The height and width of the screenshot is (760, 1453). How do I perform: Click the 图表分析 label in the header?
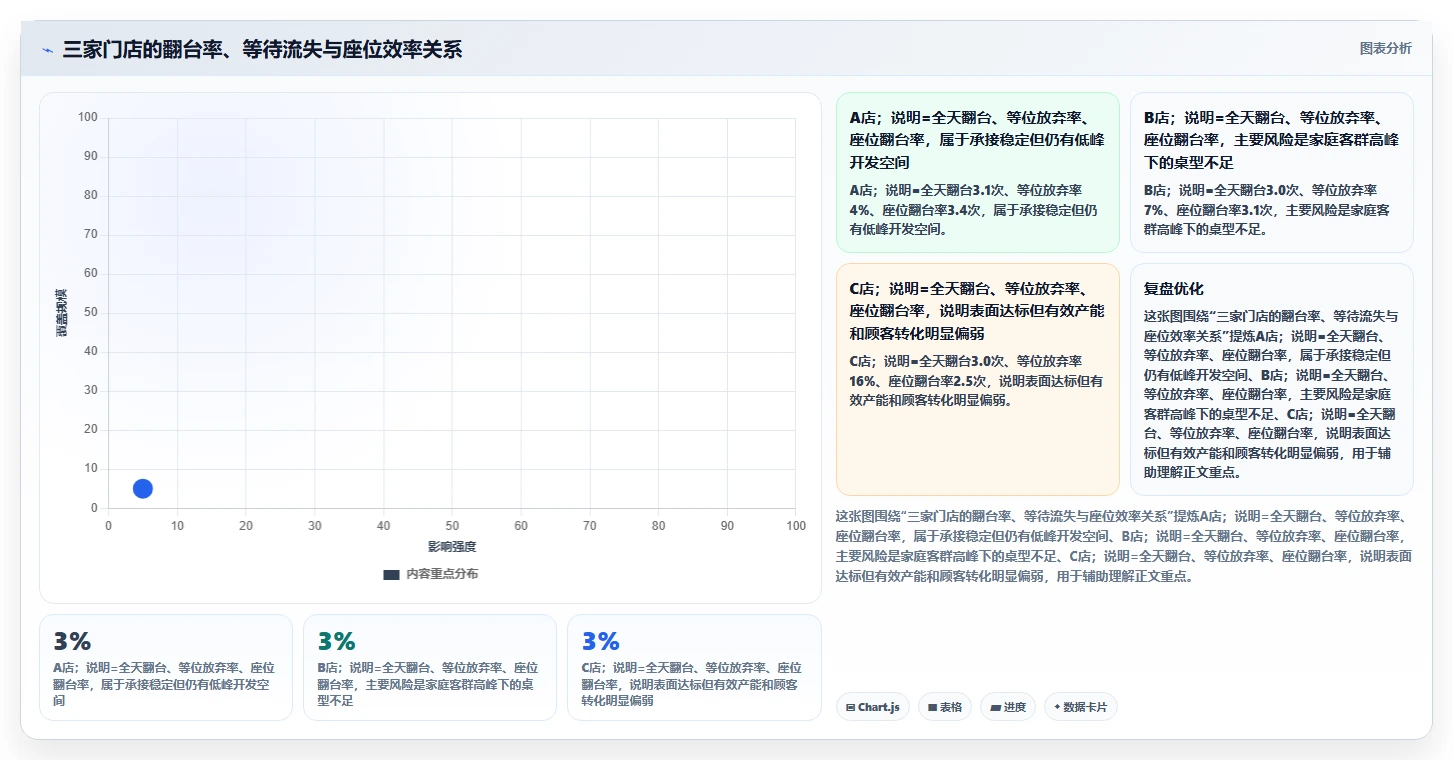click(1385, 48)
